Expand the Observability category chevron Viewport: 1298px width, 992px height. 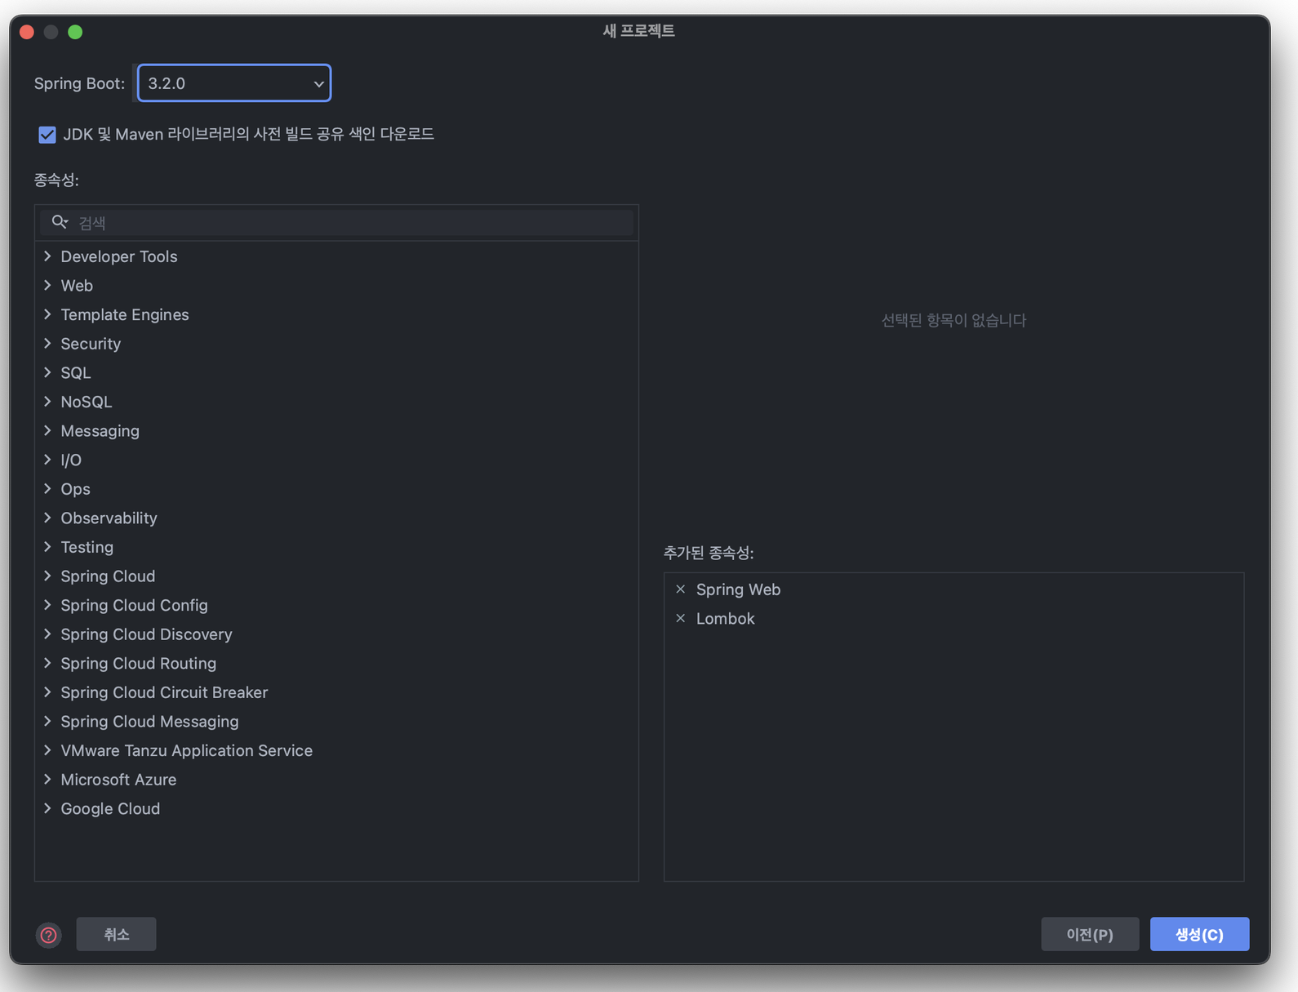click(x=47, y=518)
